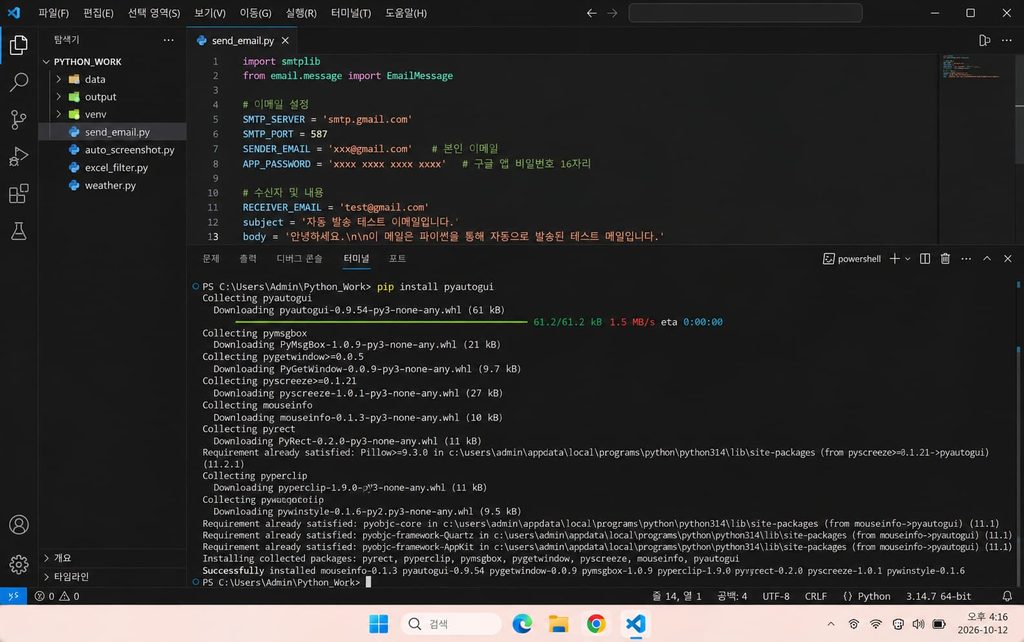The image size is (1024, 642).
Task: Open weather.py in the explorer
Action: (112, 185)
